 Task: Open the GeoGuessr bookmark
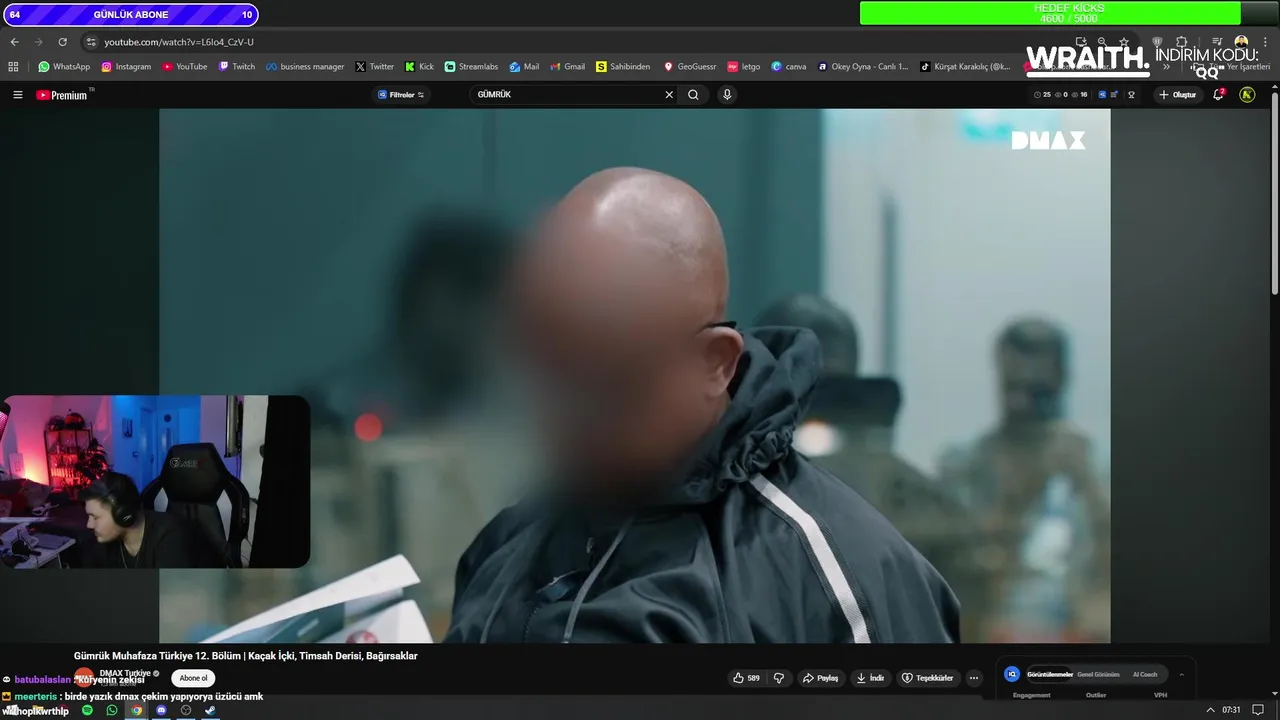click(690, 67)
